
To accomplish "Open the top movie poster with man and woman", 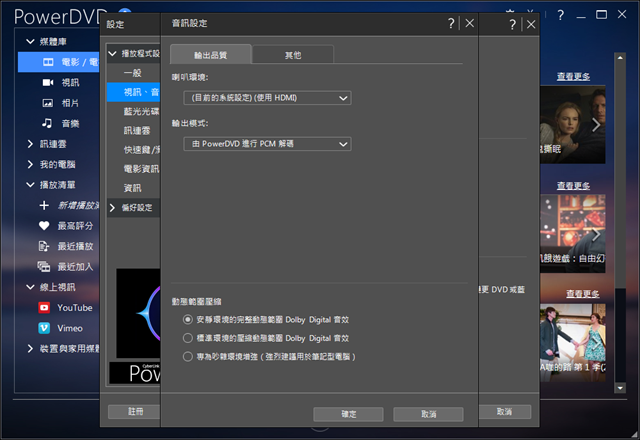I will coord(573,124).
